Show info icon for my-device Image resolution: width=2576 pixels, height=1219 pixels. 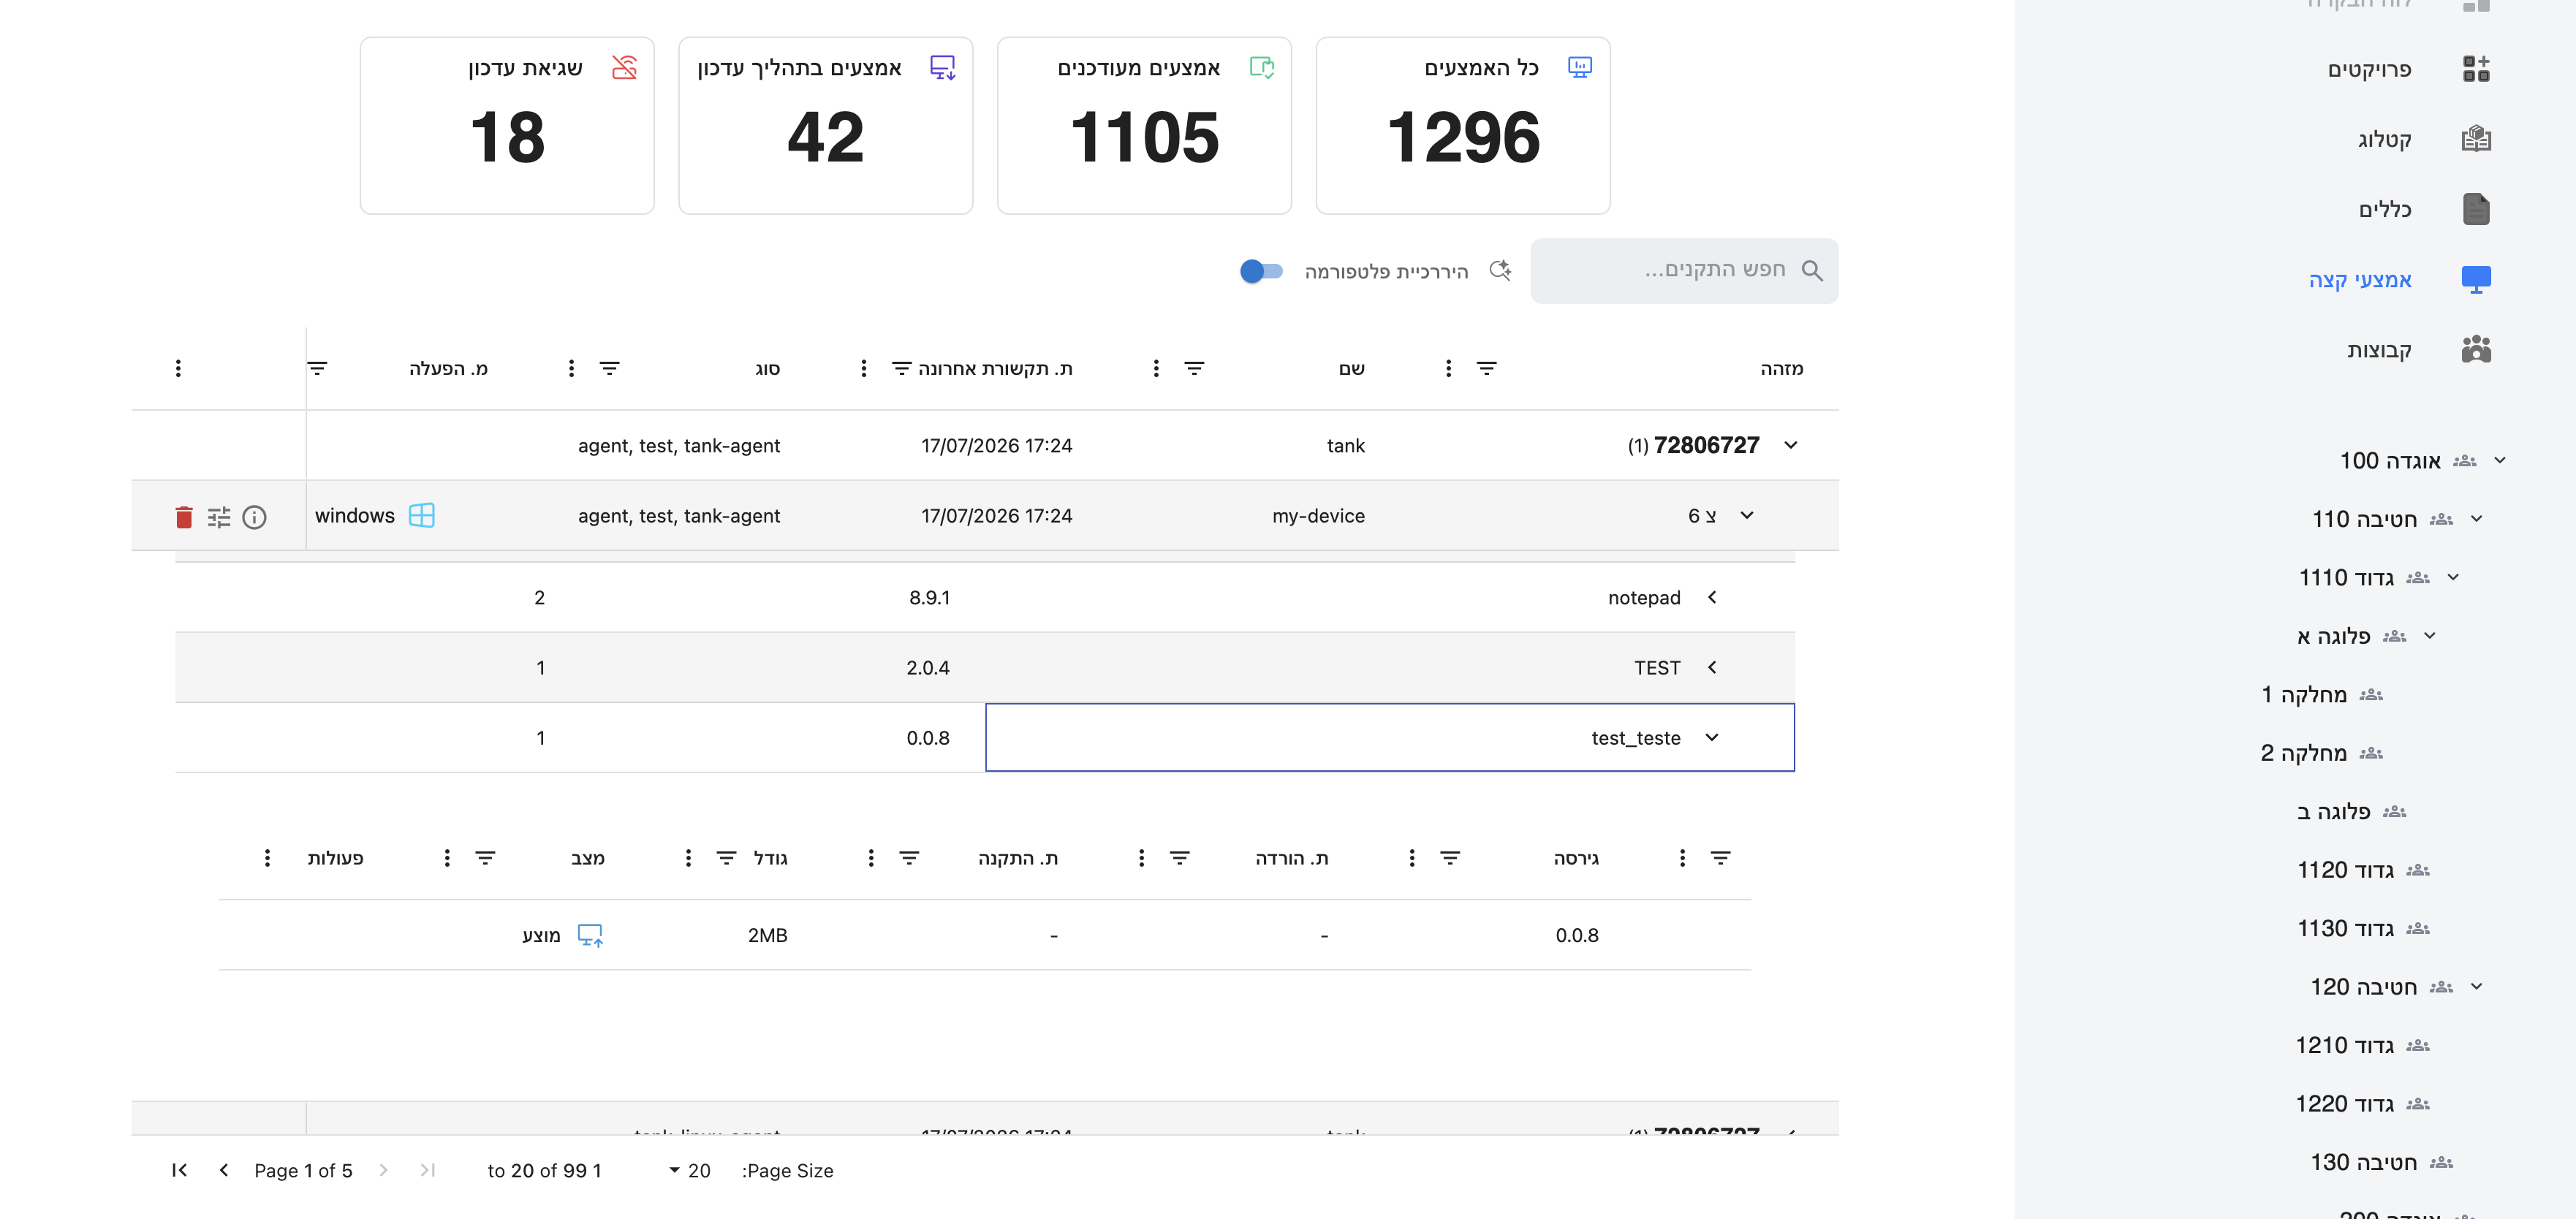254,517
